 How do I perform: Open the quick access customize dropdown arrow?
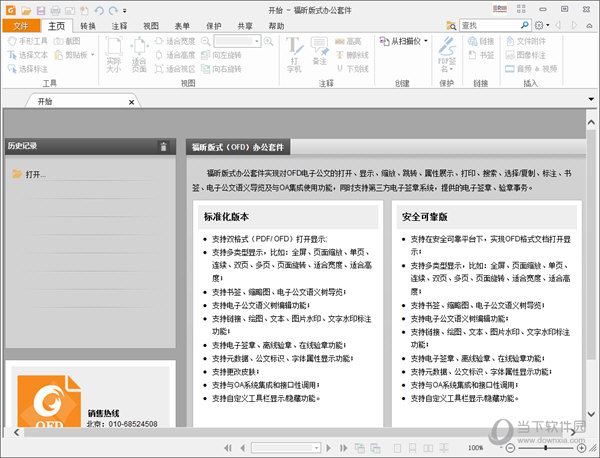tap(125, 11)
